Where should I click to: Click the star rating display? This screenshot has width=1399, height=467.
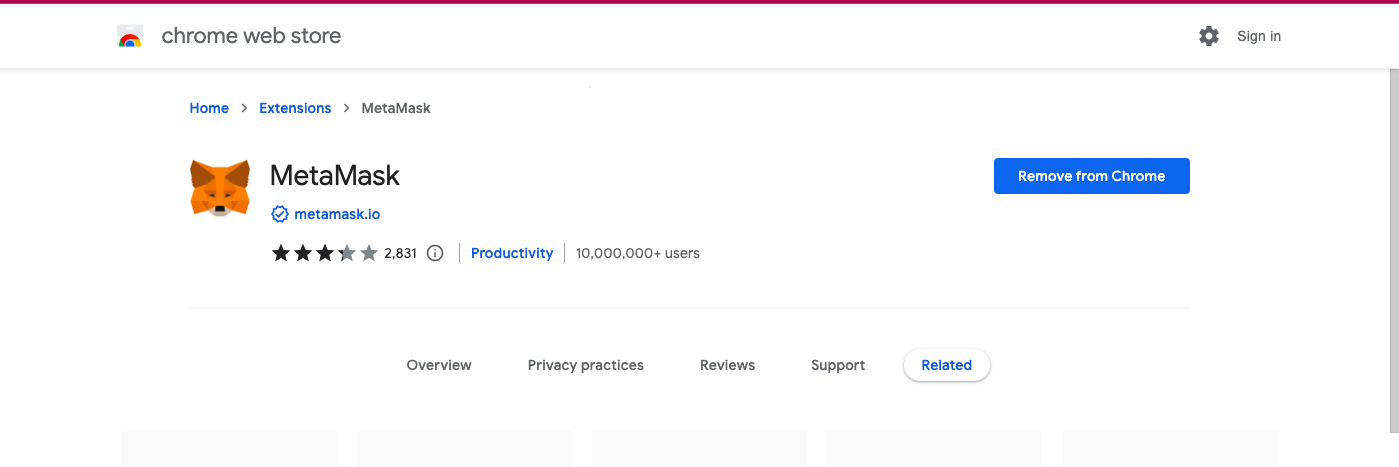click(x=325, y=253)
